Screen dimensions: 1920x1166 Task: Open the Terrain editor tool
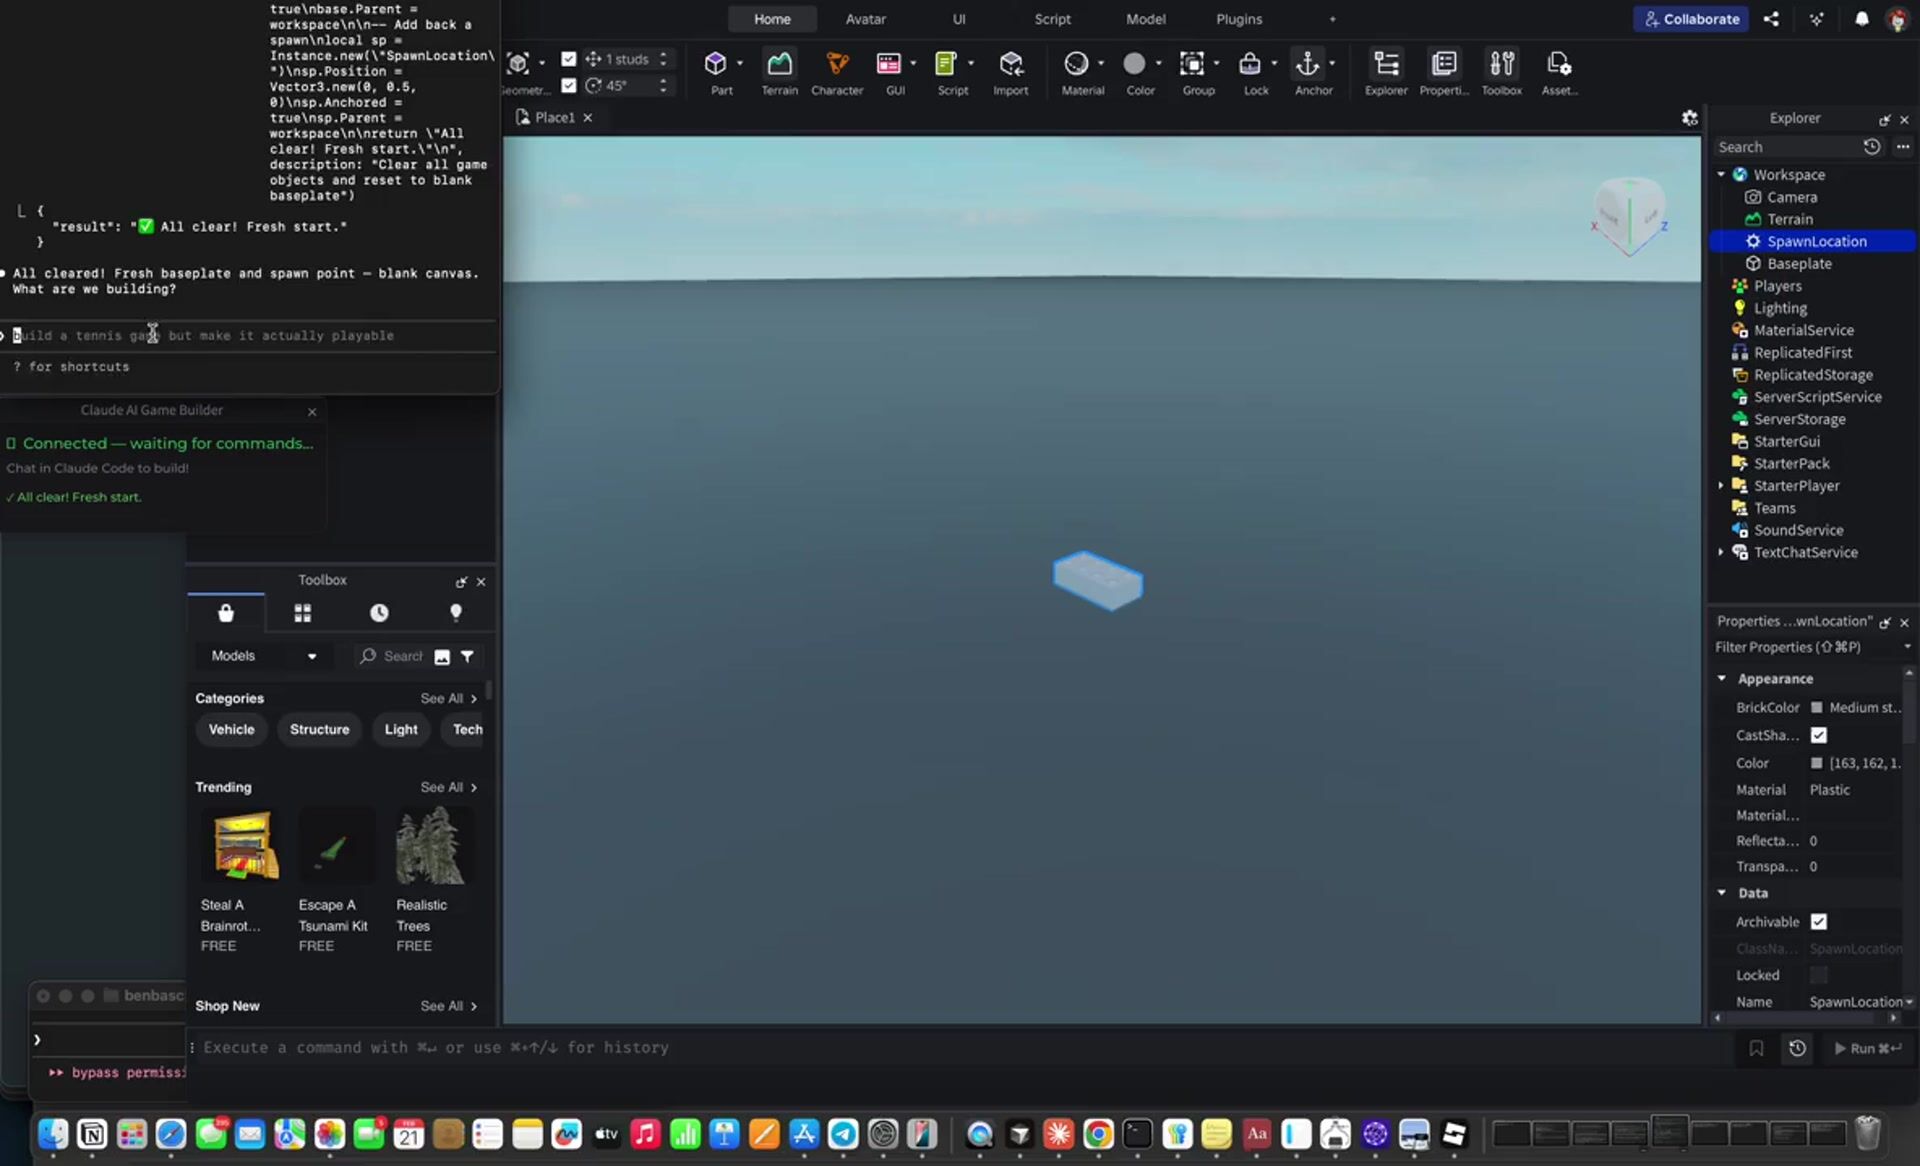779,64
